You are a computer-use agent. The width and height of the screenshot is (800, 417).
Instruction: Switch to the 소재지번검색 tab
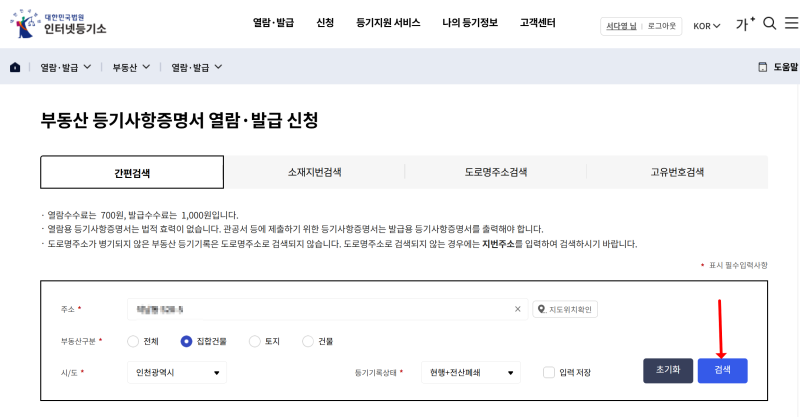(x=314, y=173)
